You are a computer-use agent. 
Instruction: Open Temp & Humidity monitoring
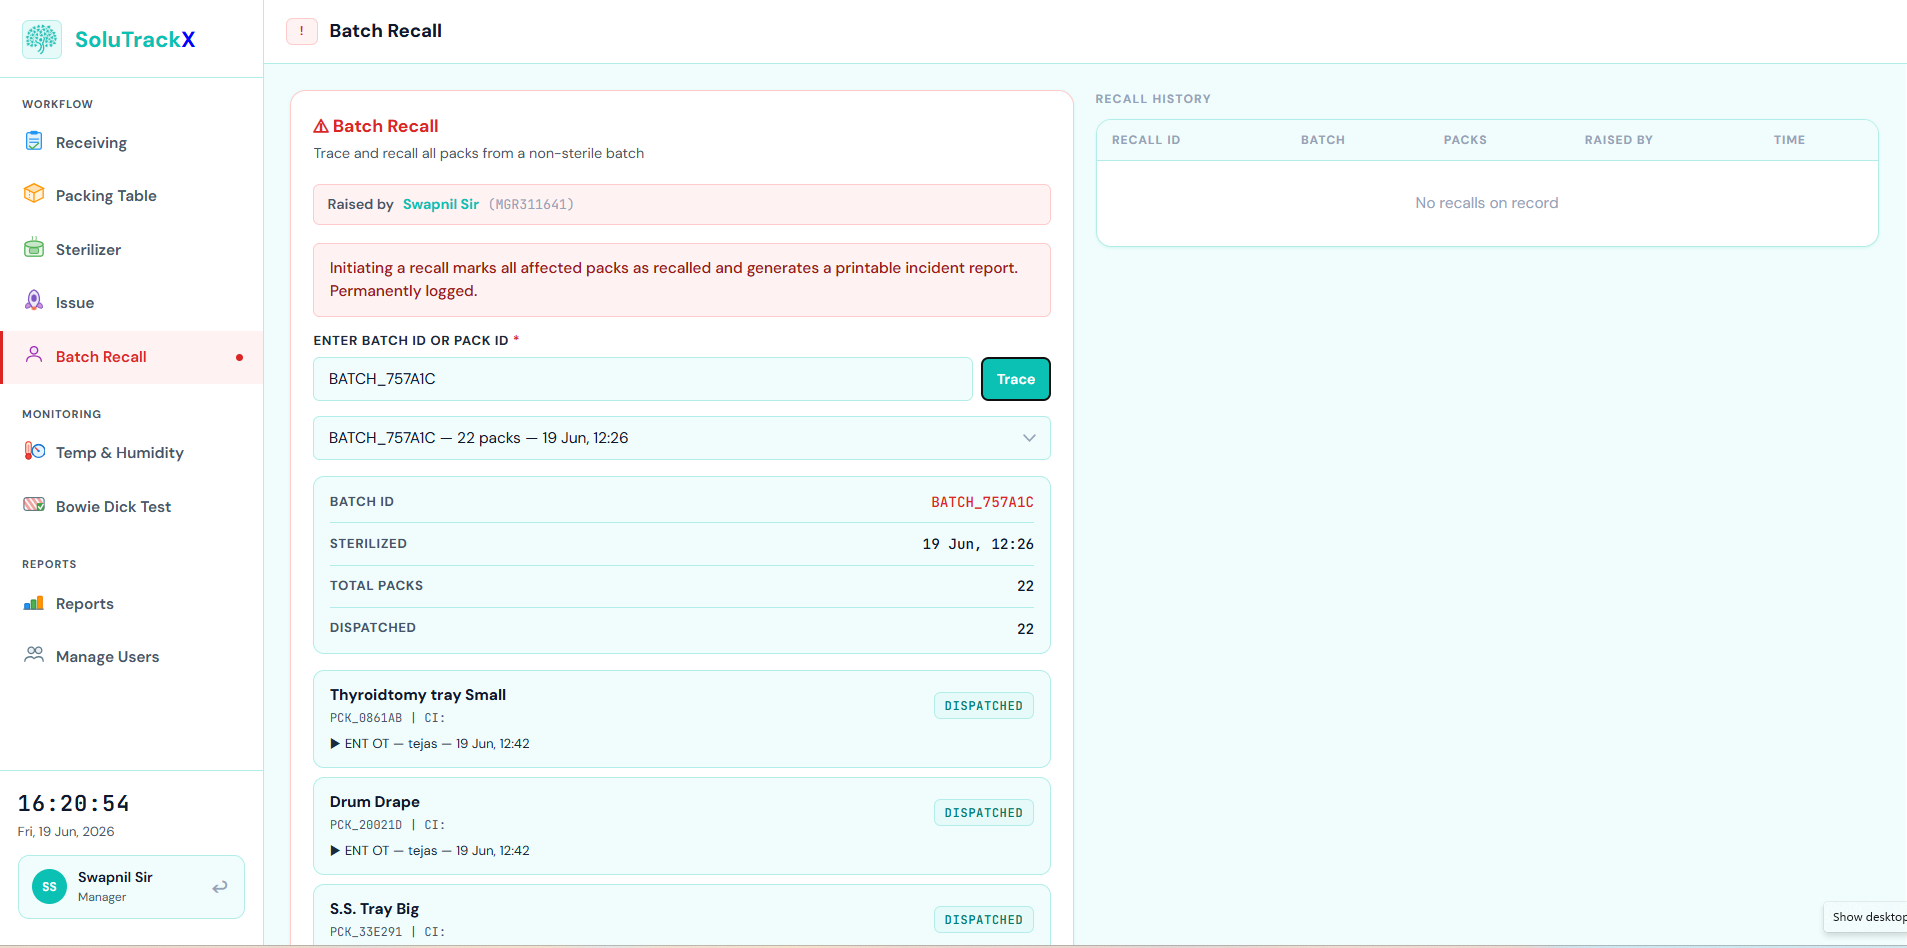tap(132, 453)
